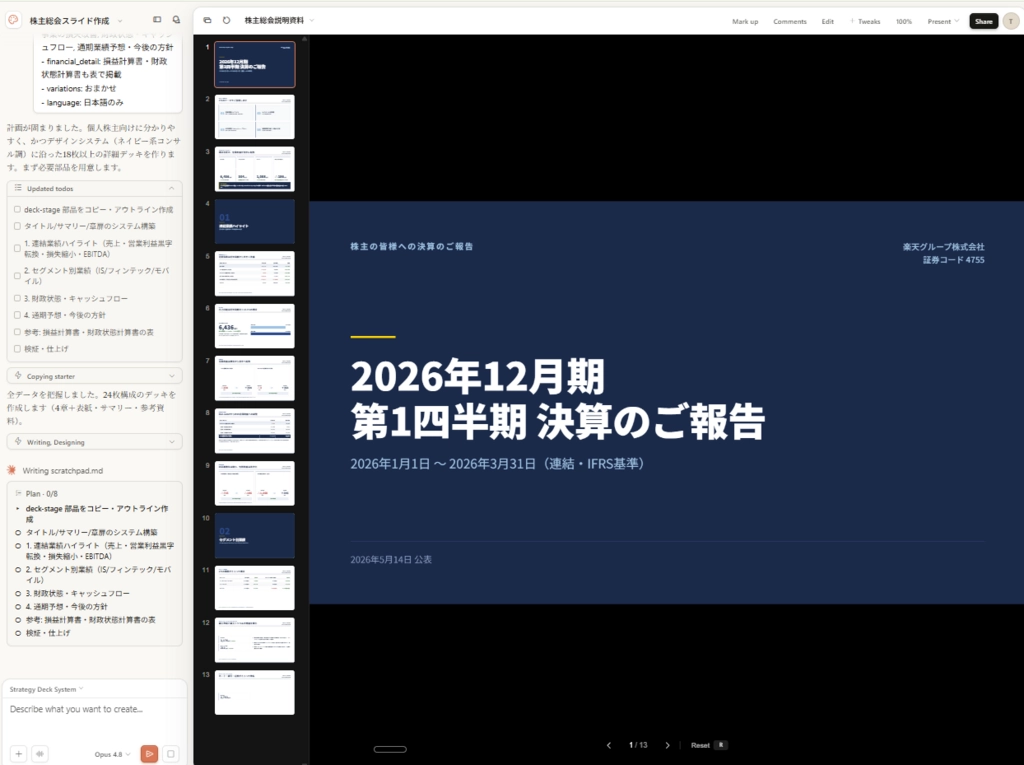Image resolution: width=1024 pixels, height=765 pixels.
Task: Click the stacked windows icon beside reload
Action: (x=208, y=20)
